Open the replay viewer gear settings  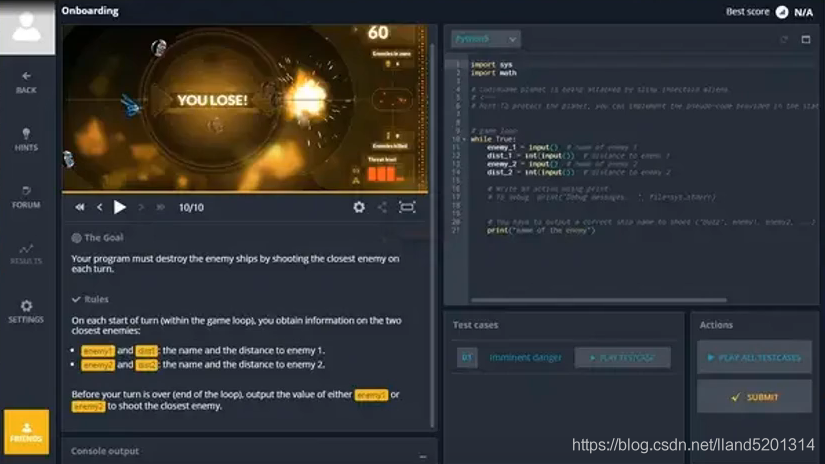pyautogui.click(x=359, y=207)
